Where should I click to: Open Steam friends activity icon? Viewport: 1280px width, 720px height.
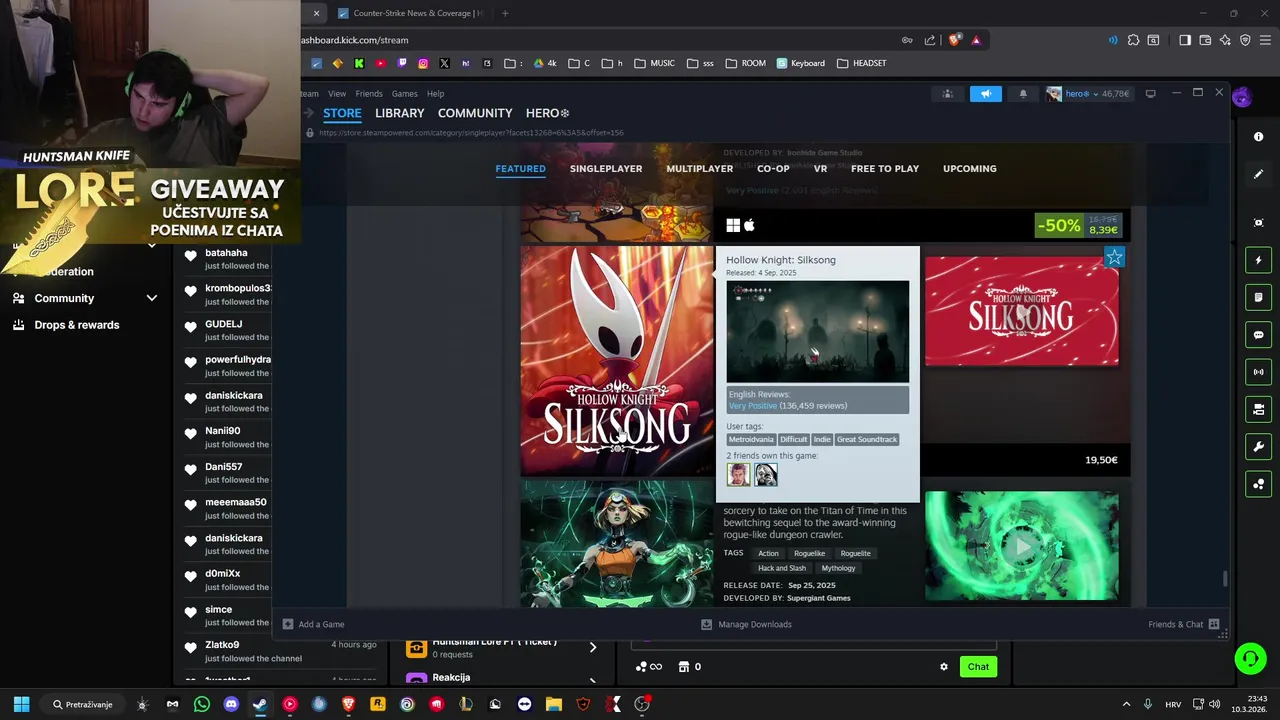947,93
